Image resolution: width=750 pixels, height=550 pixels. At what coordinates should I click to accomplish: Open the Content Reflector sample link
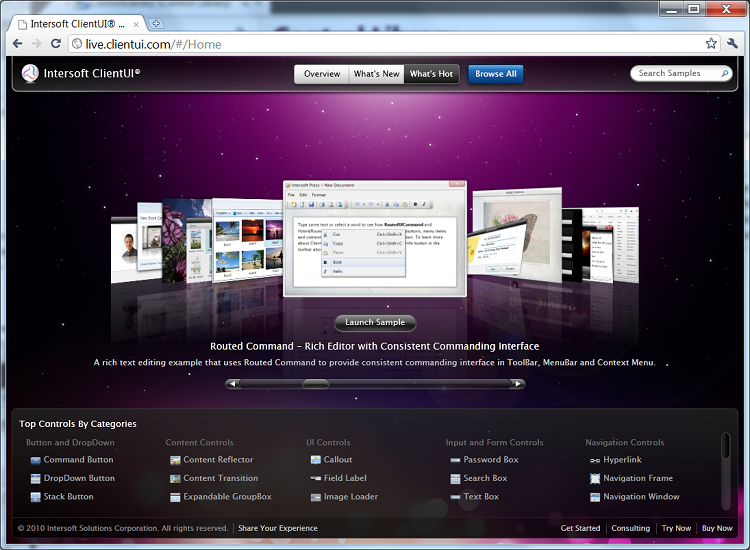(x=218, y=460)
